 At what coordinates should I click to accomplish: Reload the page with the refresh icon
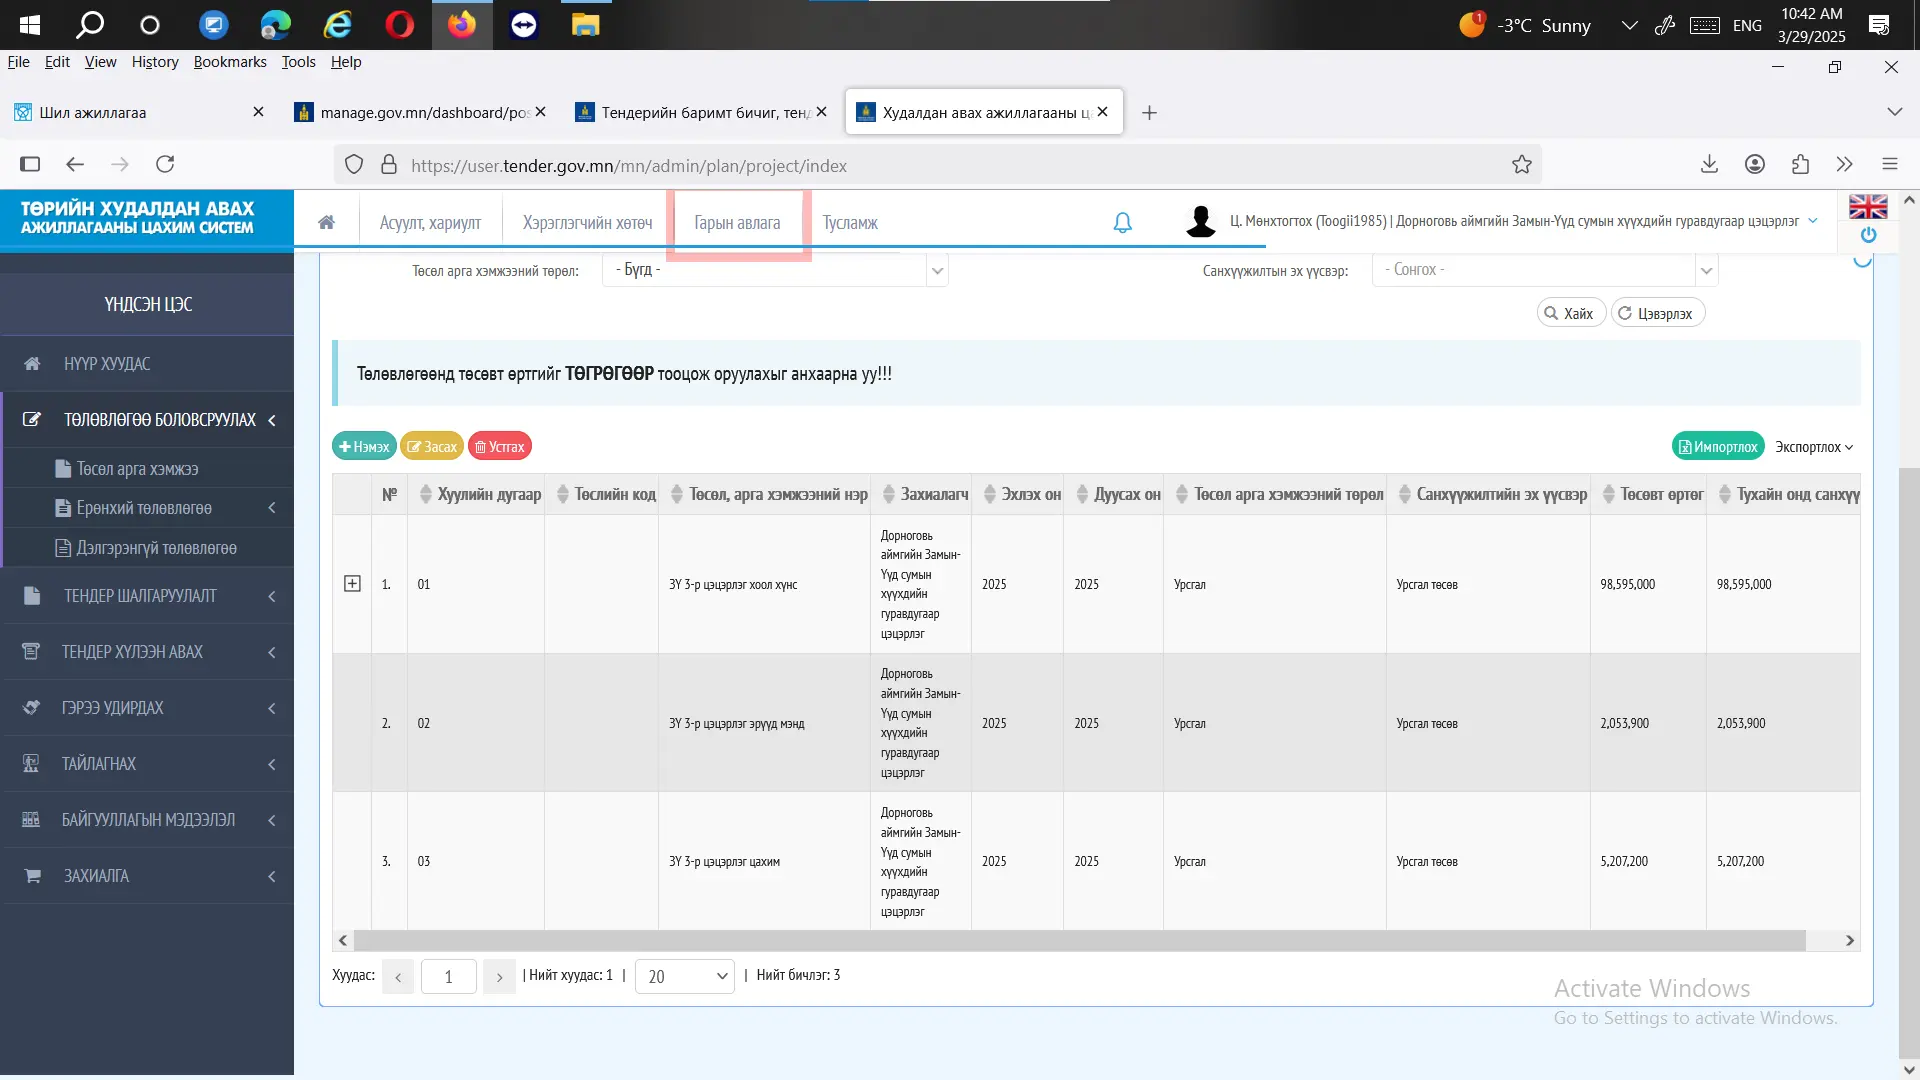tap(165, 164)
